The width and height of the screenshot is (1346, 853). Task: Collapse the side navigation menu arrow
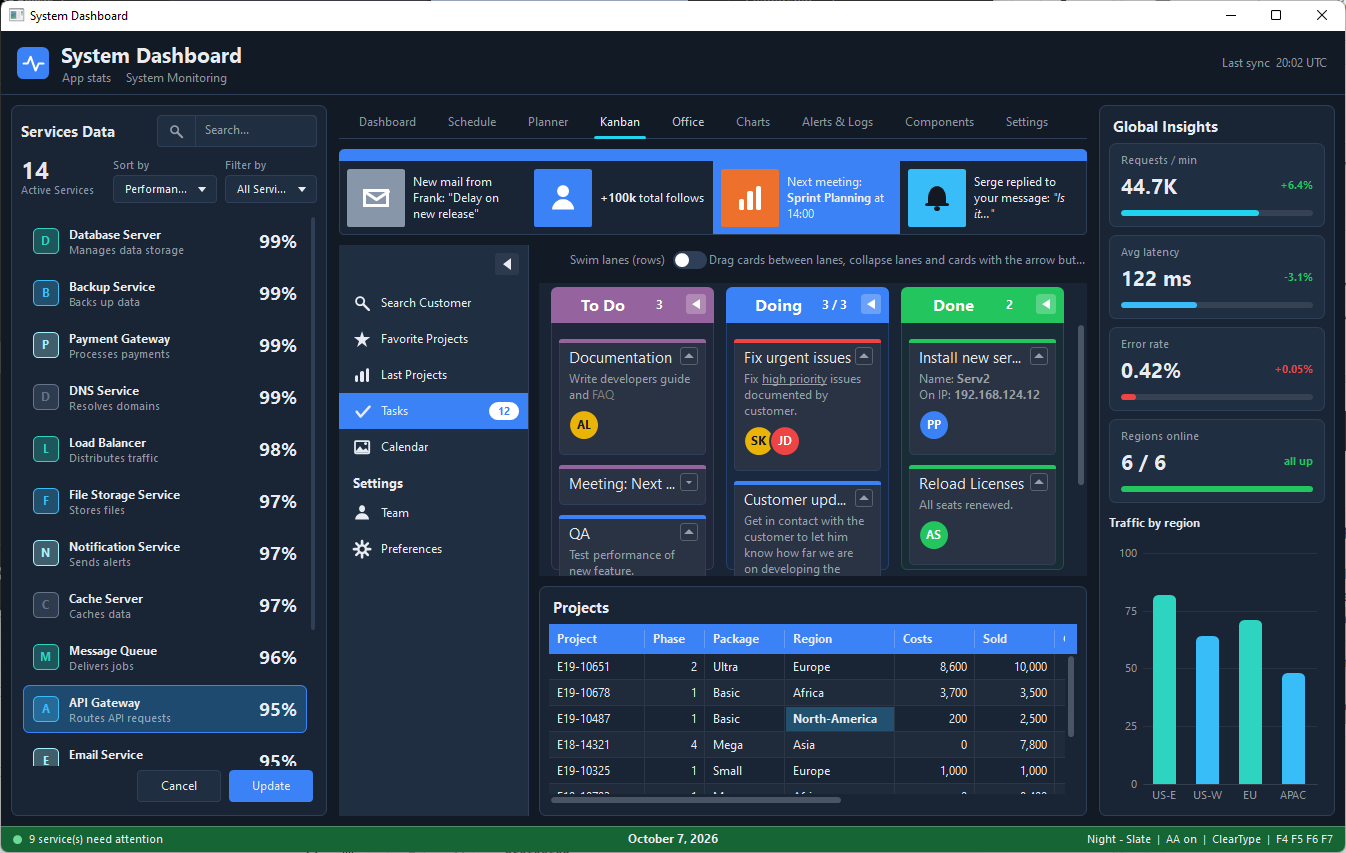tap(507, 264)
